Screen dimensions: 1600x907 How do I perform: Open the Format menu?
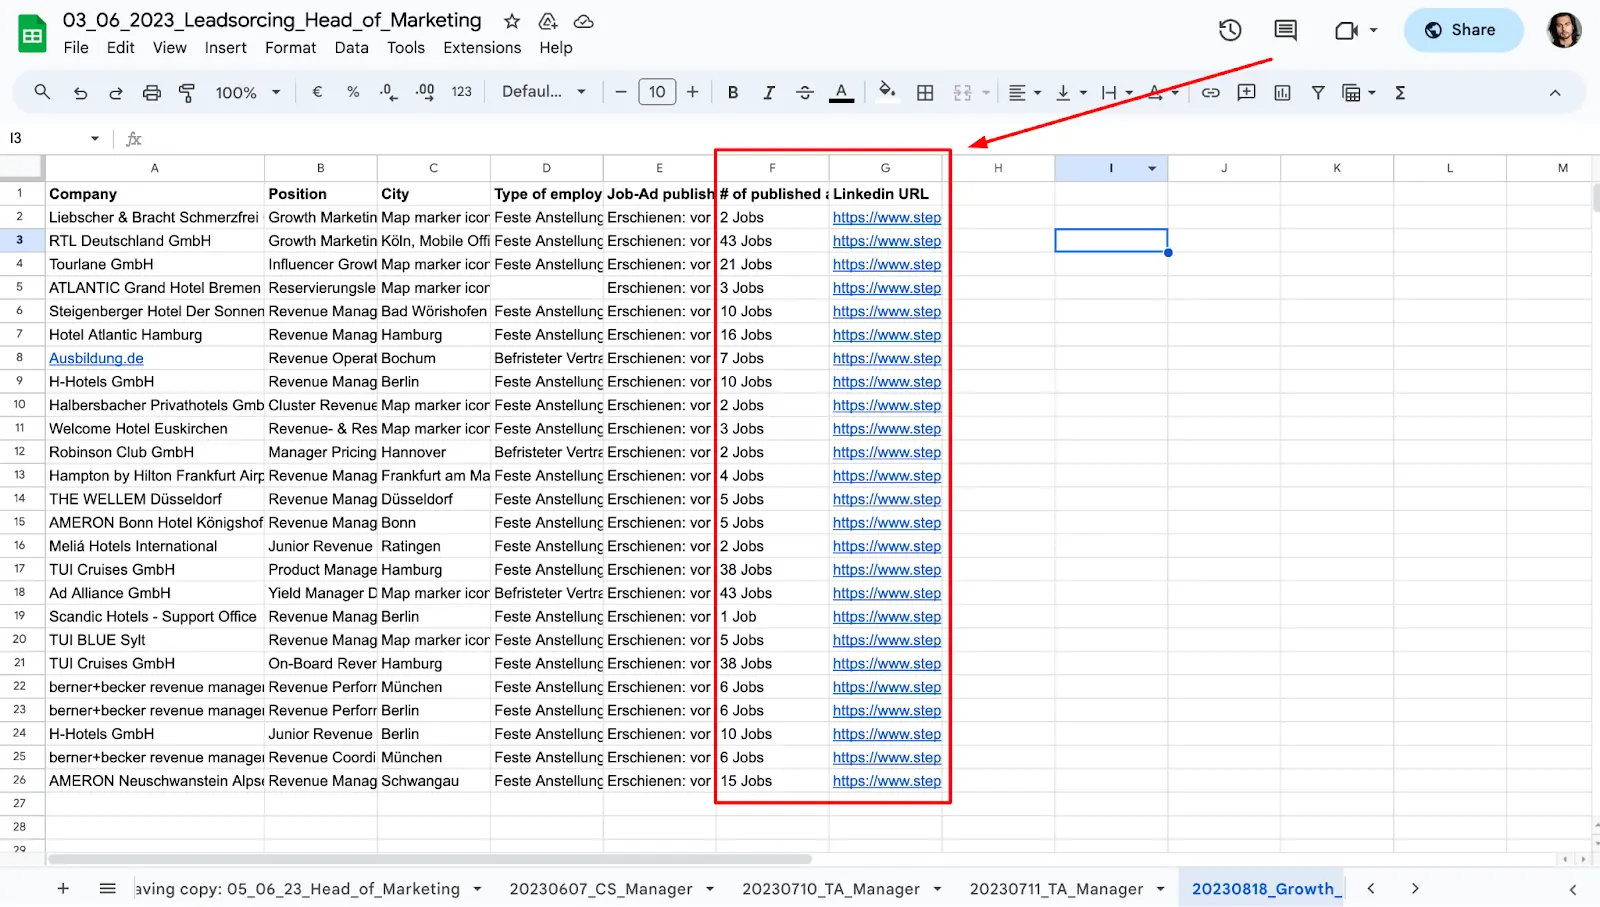[290, 47]
